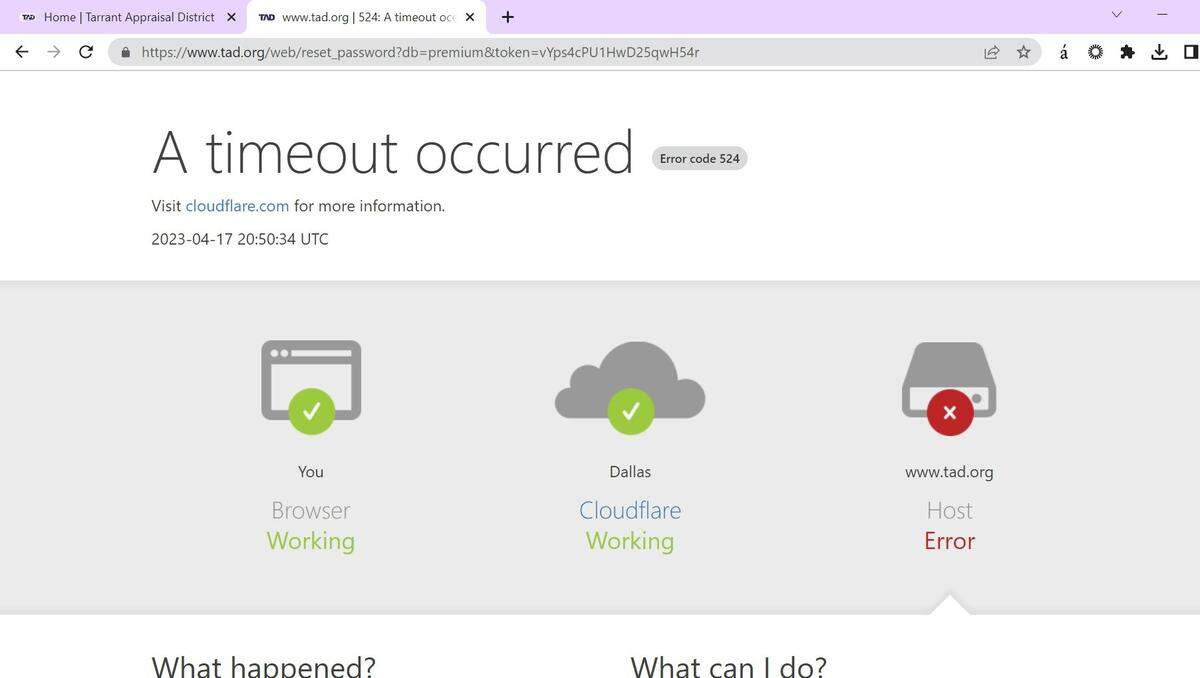This screenshot has width=1200, height=678.
Task: Switch to Home | Tarrant Appraisal District tab
Action: click(x=128, y=17)
